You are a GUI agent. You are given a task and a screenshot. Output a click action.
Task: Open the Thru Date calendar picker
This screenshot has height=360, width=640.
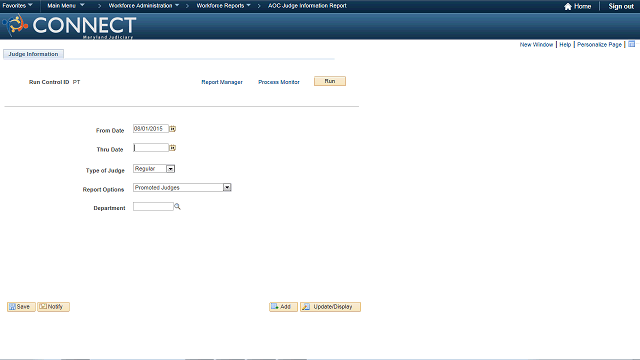pyautogui.click(x=173, y=148)
